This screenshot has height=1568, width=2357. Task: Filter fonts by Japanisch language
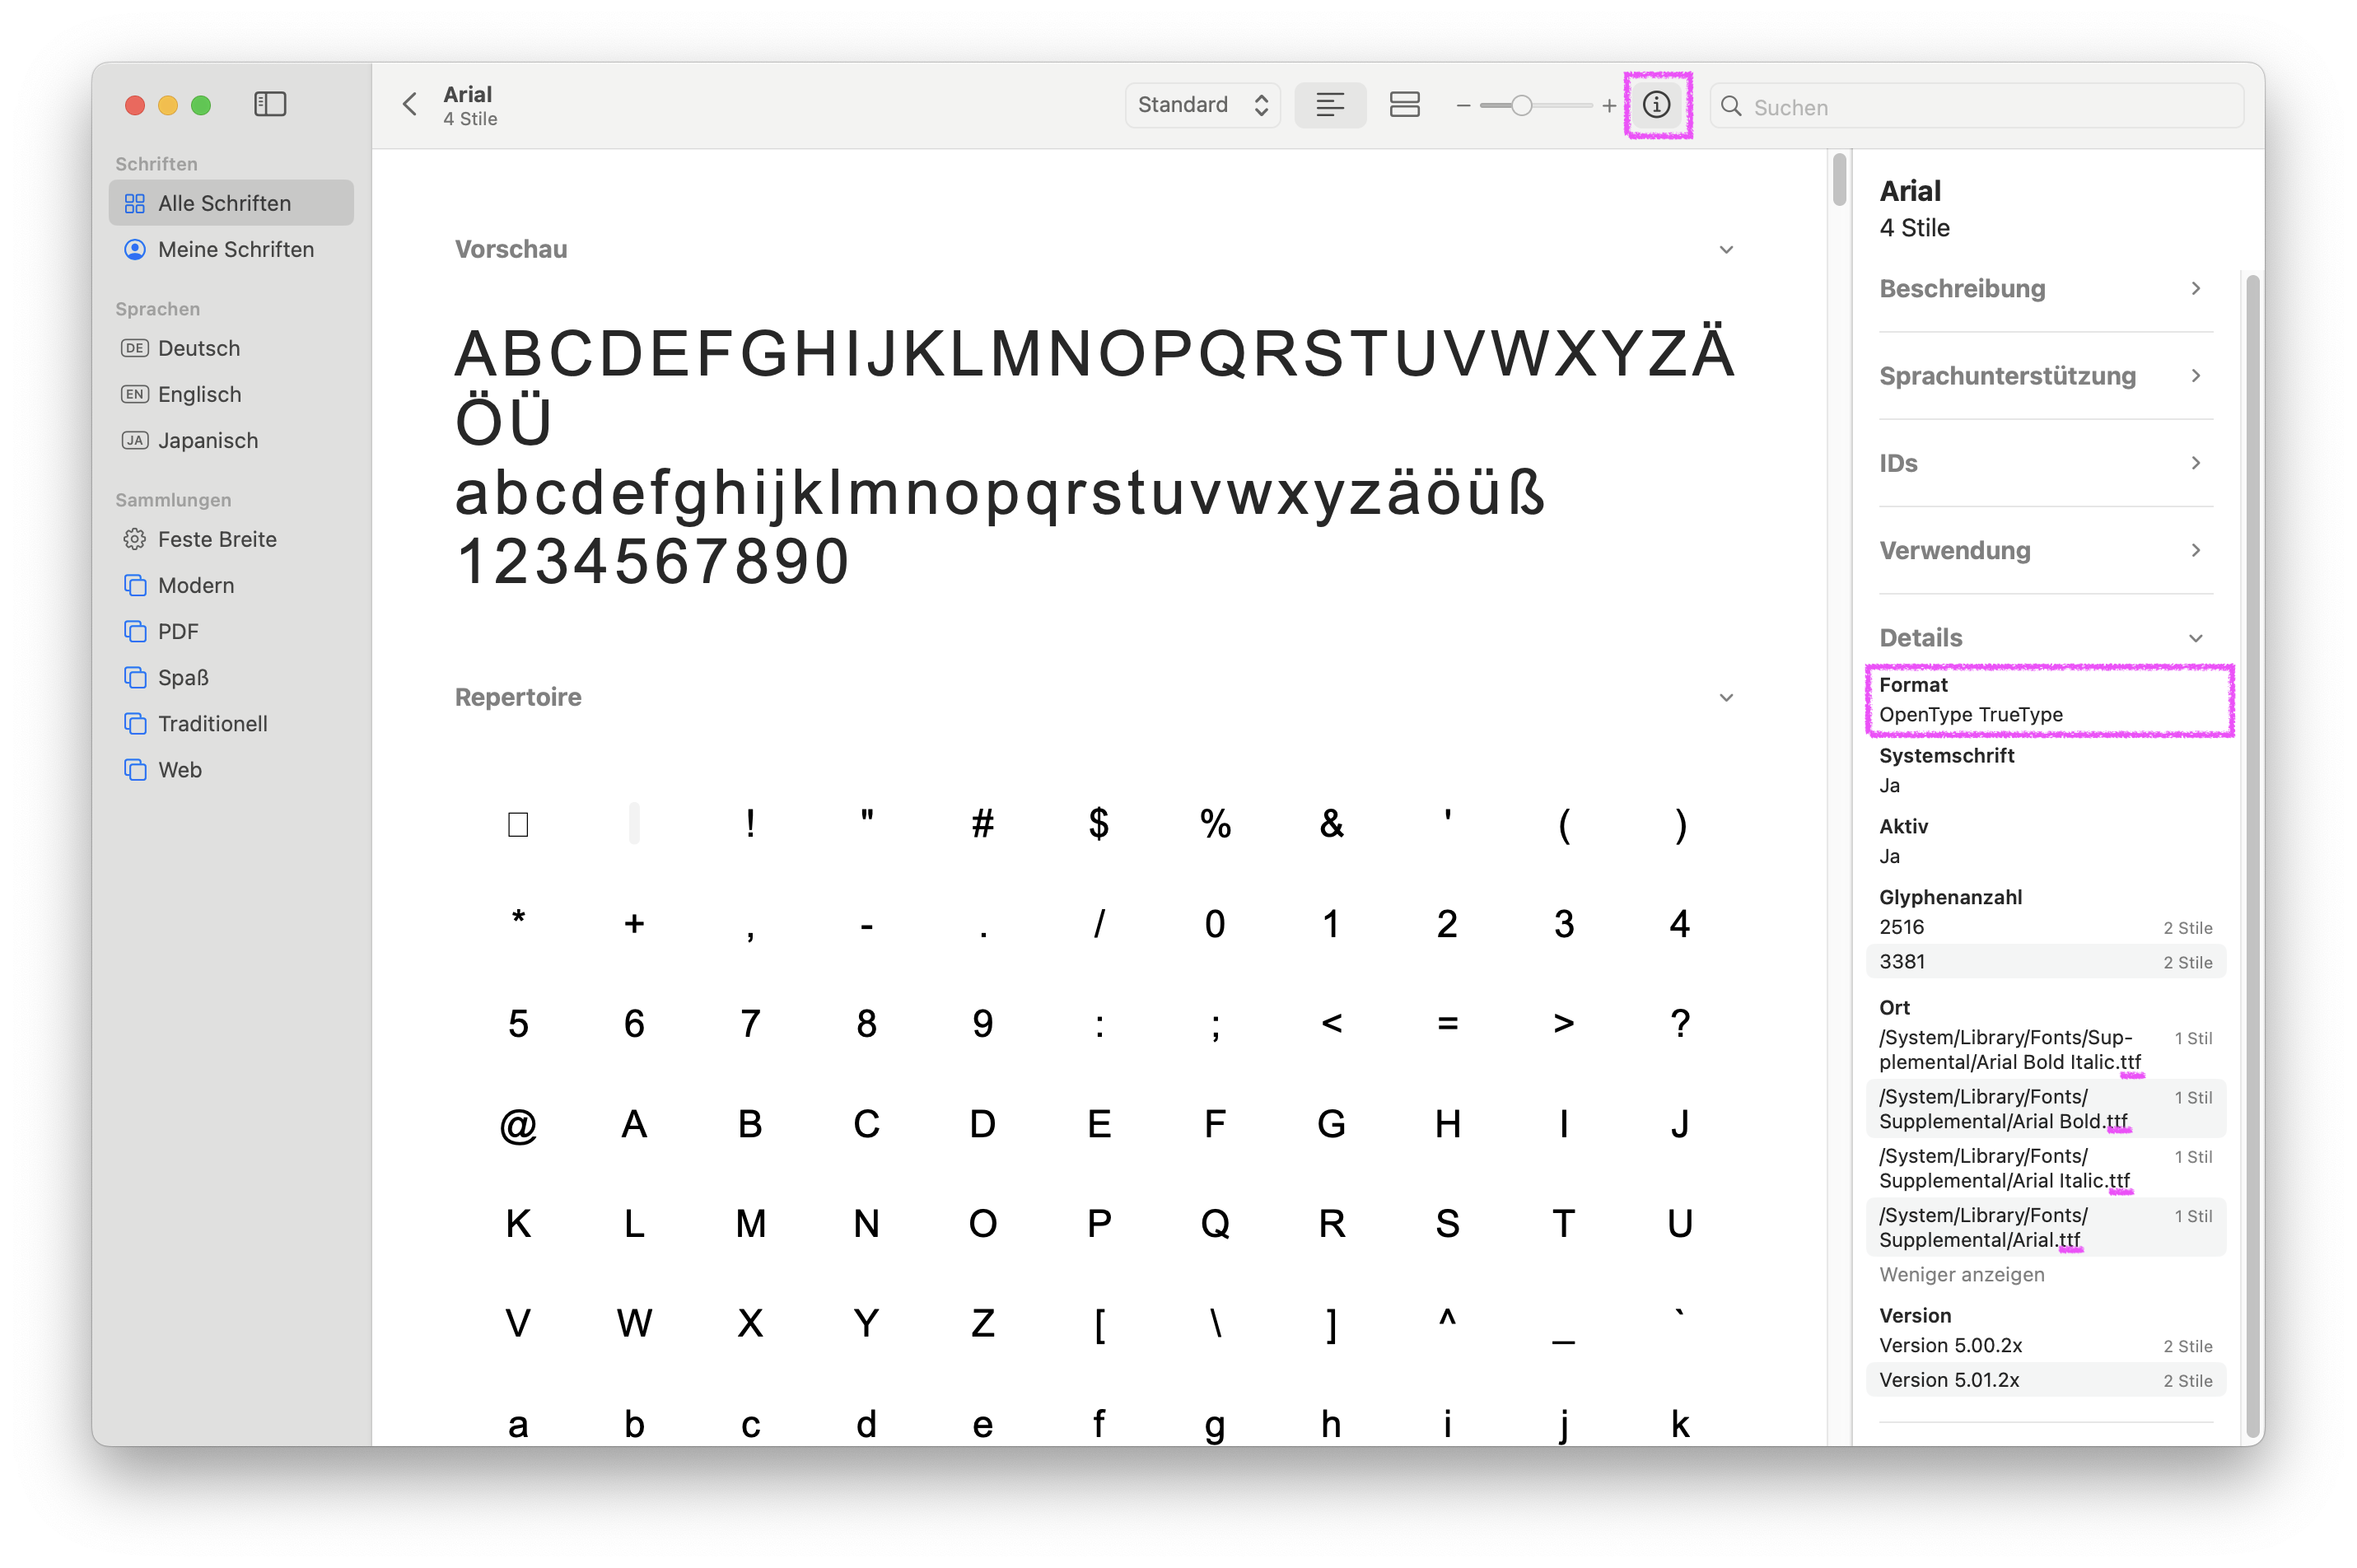[x=231, y=440]
